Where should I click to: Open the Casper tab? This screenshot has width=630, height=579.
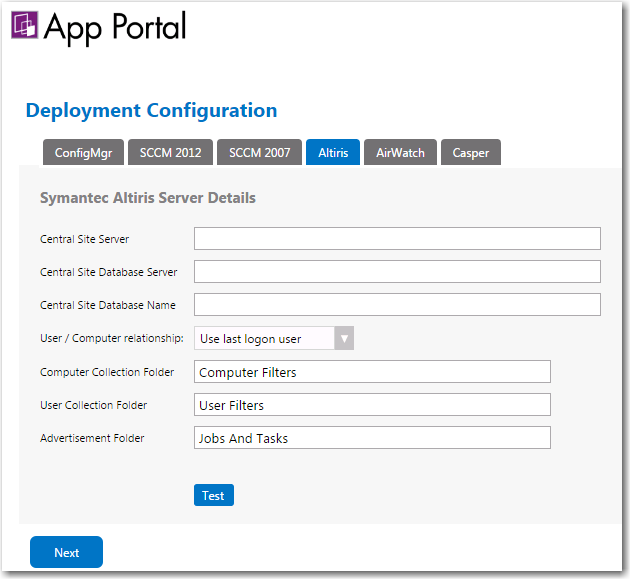[x=471, y=152]
